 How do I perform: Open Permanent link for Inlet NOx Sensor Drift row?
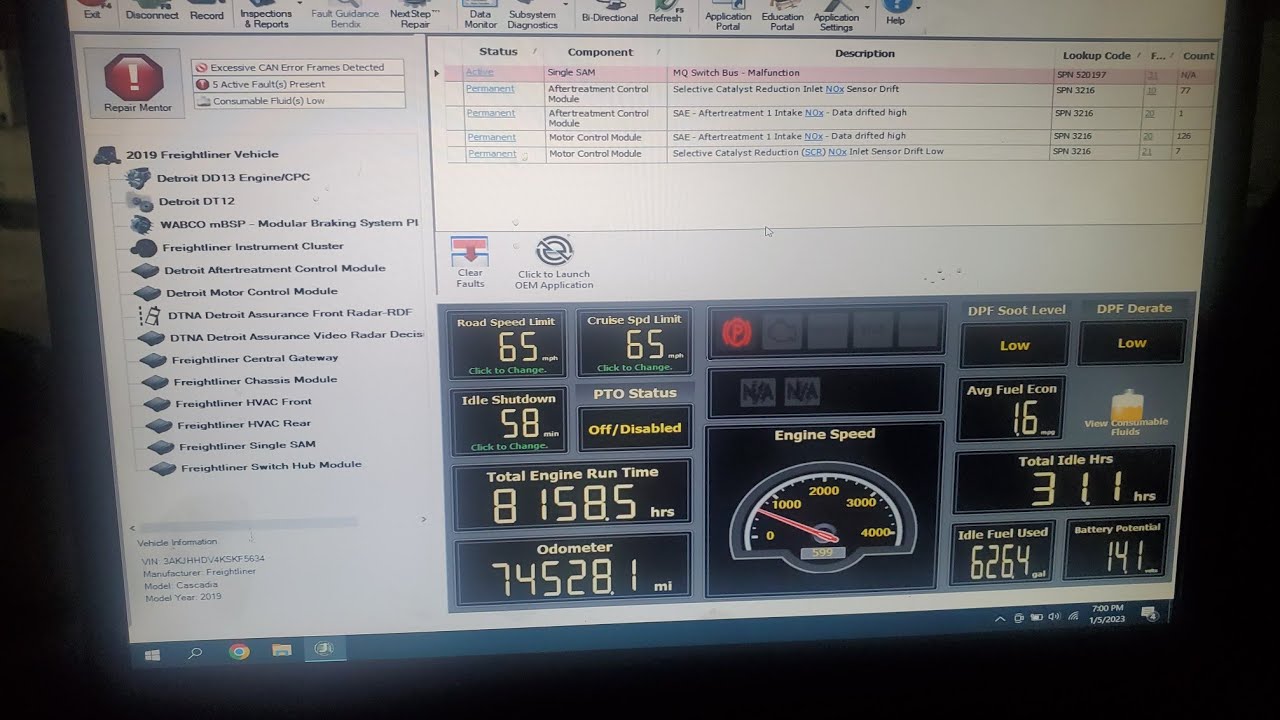pyautogui.click(x=490, y=89)
